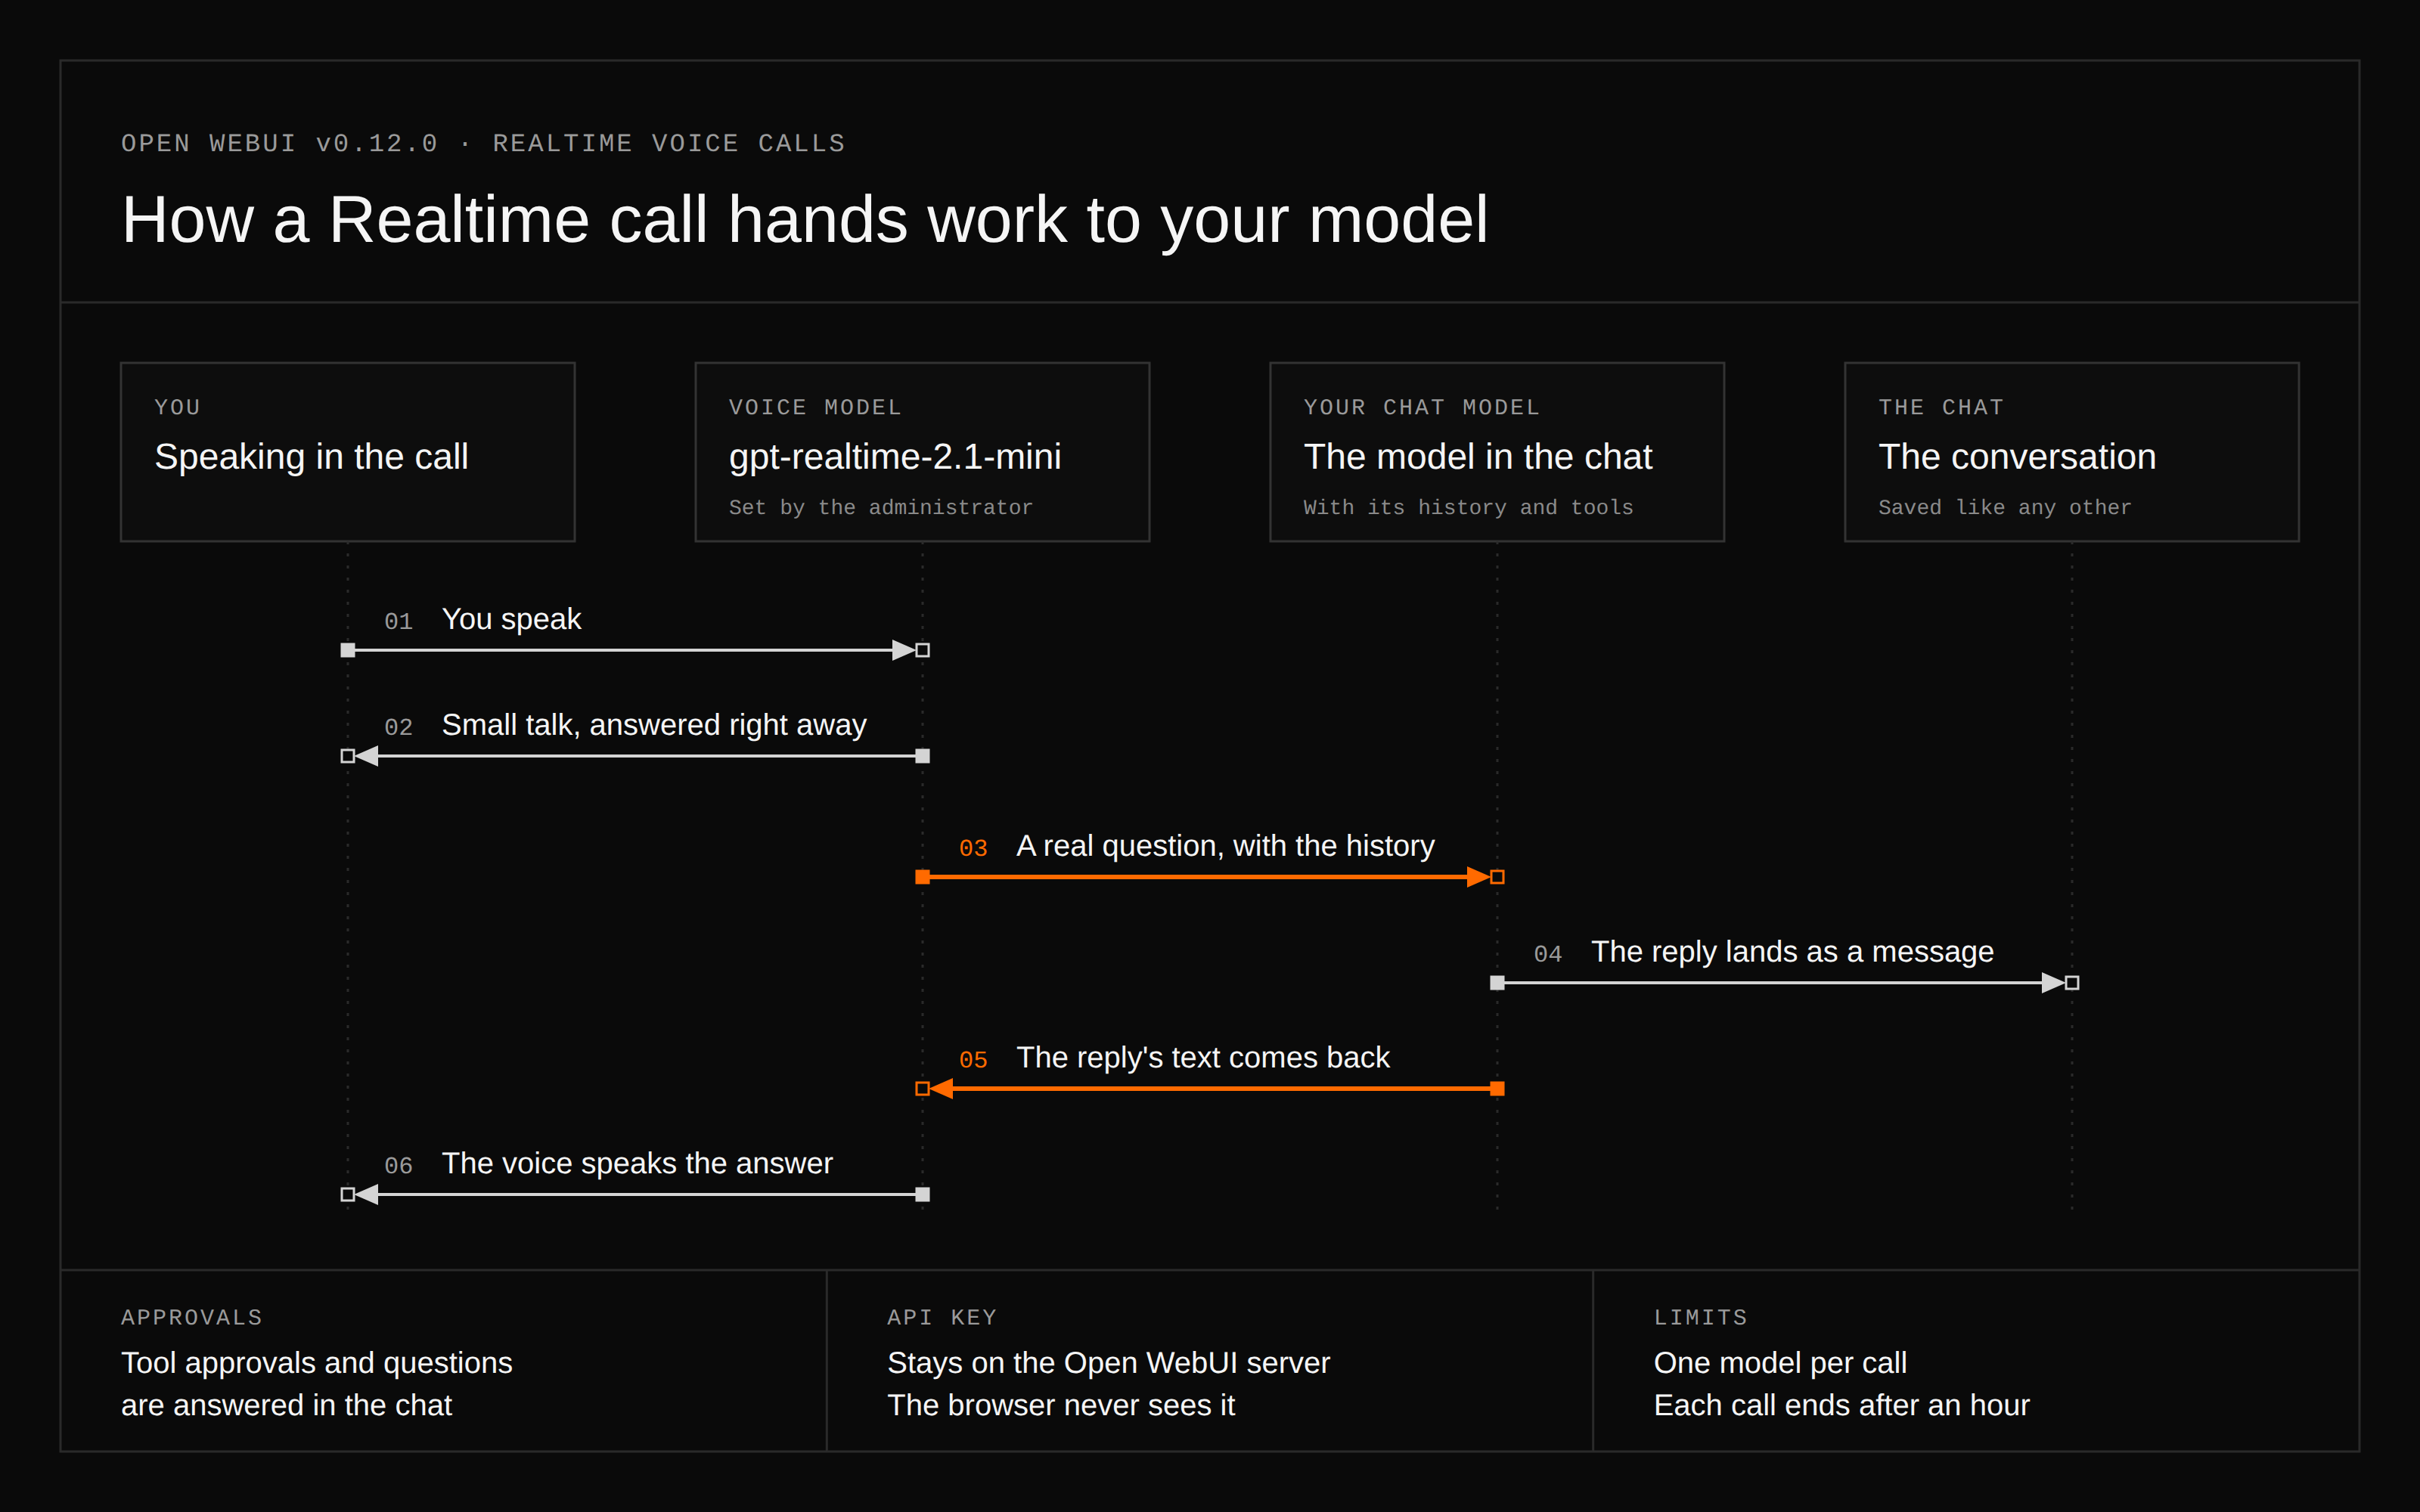Click the 'You speak' step label
Image resolution: width=2420 pixels, height=1512 pixels.
coord(511,619)
